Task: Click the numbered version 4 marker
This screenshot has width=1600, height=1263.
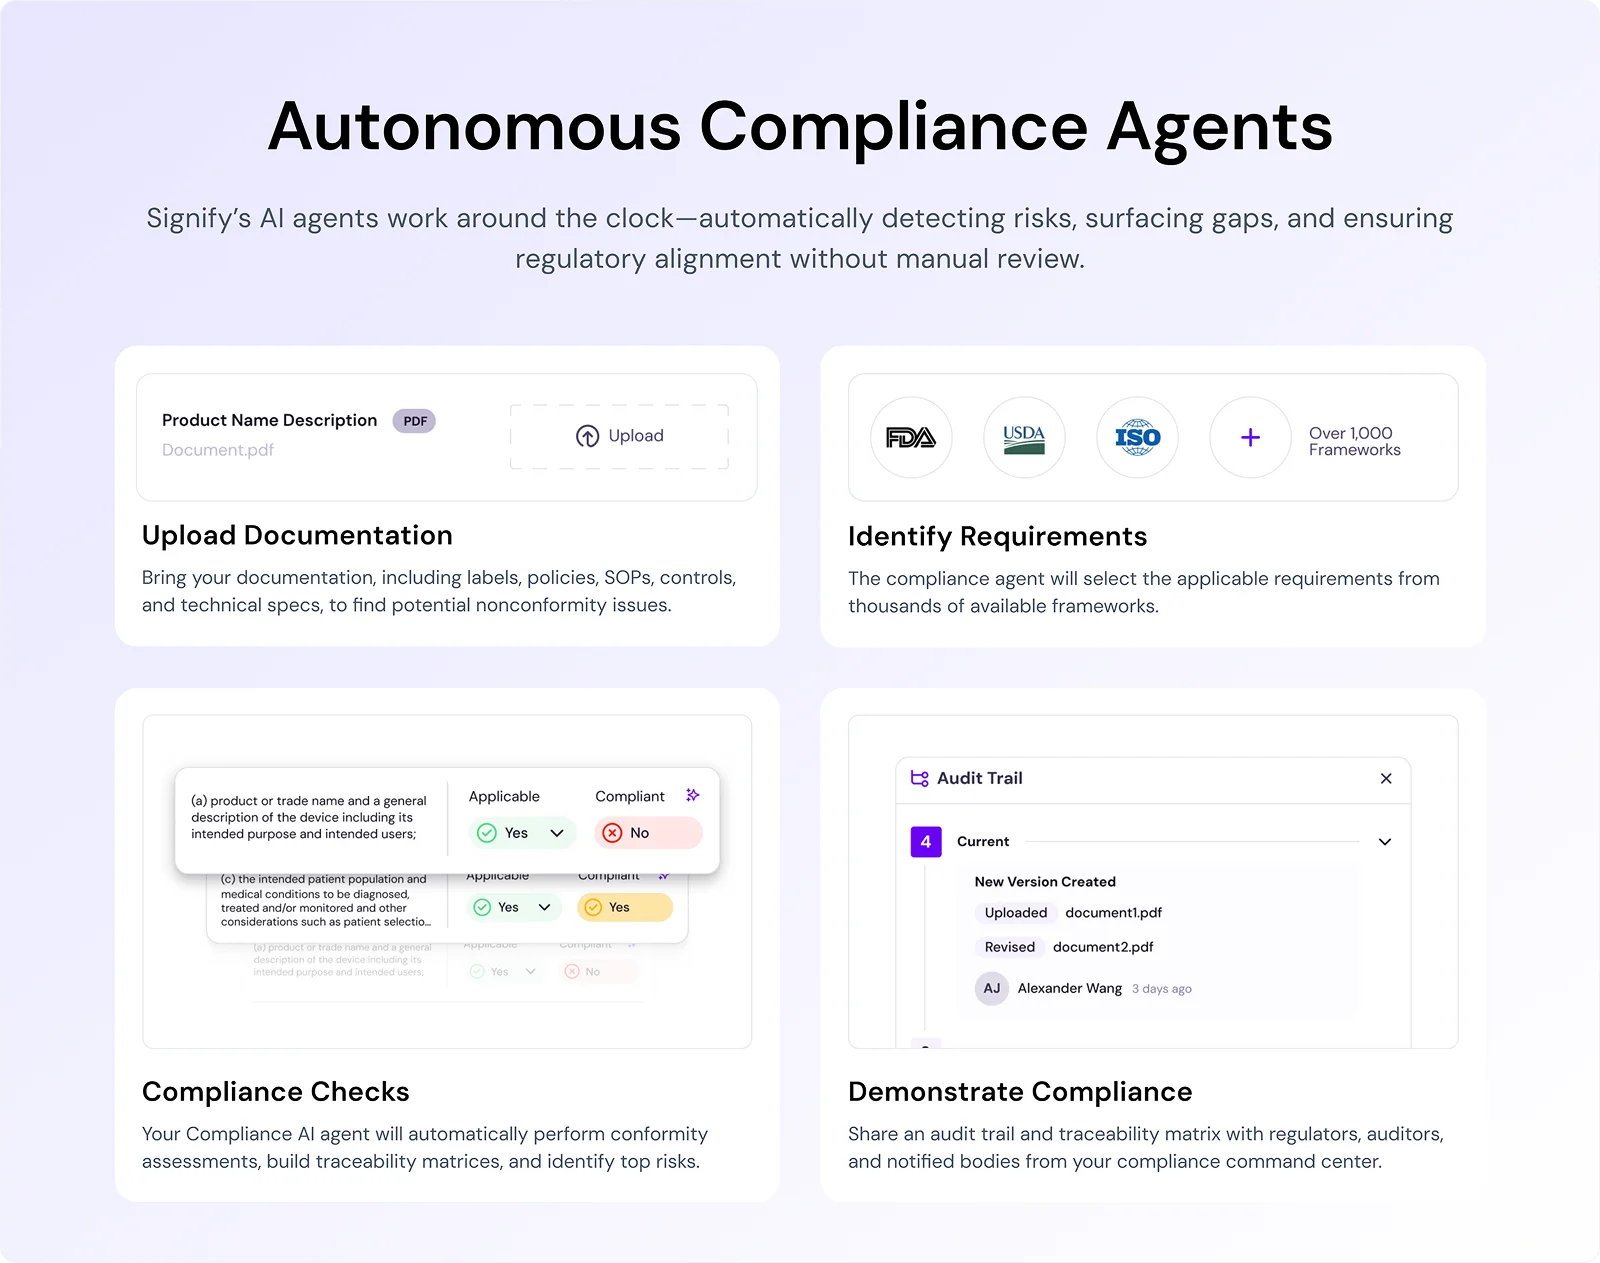Action: [925, 842]
